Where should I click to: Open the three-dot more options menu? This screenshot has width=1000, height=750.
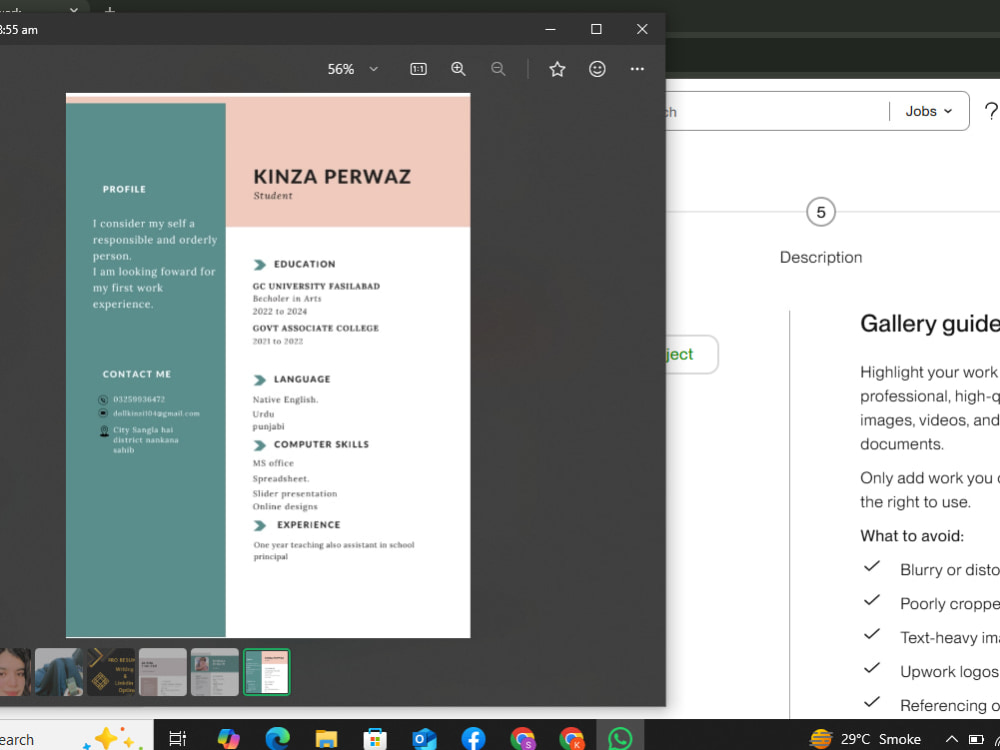pyautogui.click(x=637, y=69)
